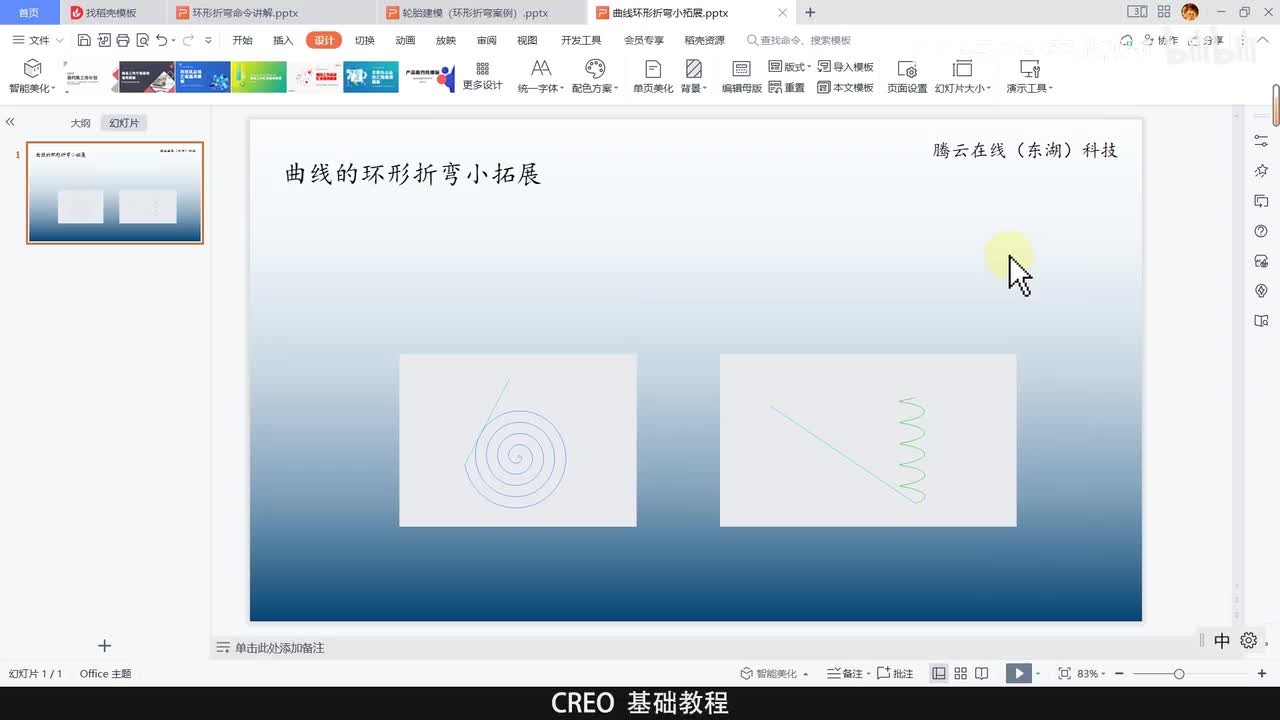Open the 83% zoom level dropdown
This screenshot has height=720, width=1280.
pyautogui.click(x=1091, y=674)
